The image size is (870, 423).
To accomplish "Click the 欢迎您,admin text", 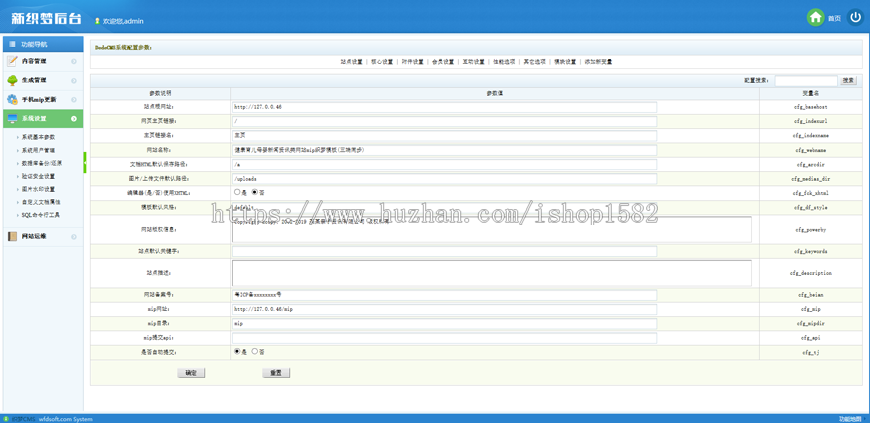I will pos(123,21).
